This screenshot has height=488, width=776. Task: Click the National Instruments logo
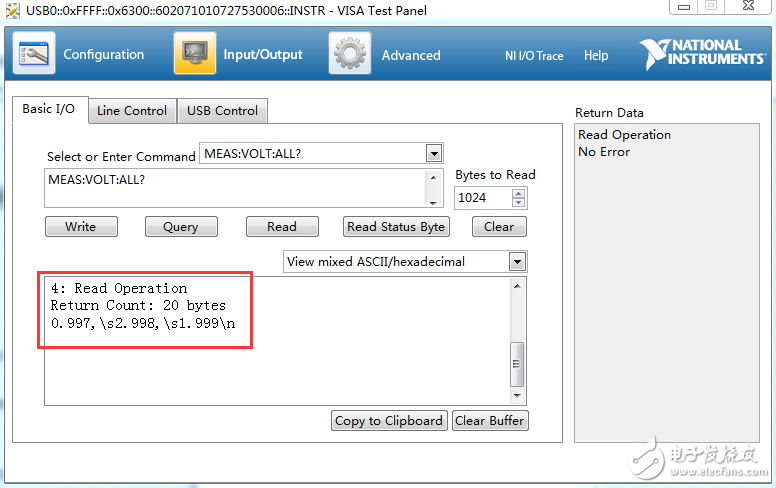701,53
